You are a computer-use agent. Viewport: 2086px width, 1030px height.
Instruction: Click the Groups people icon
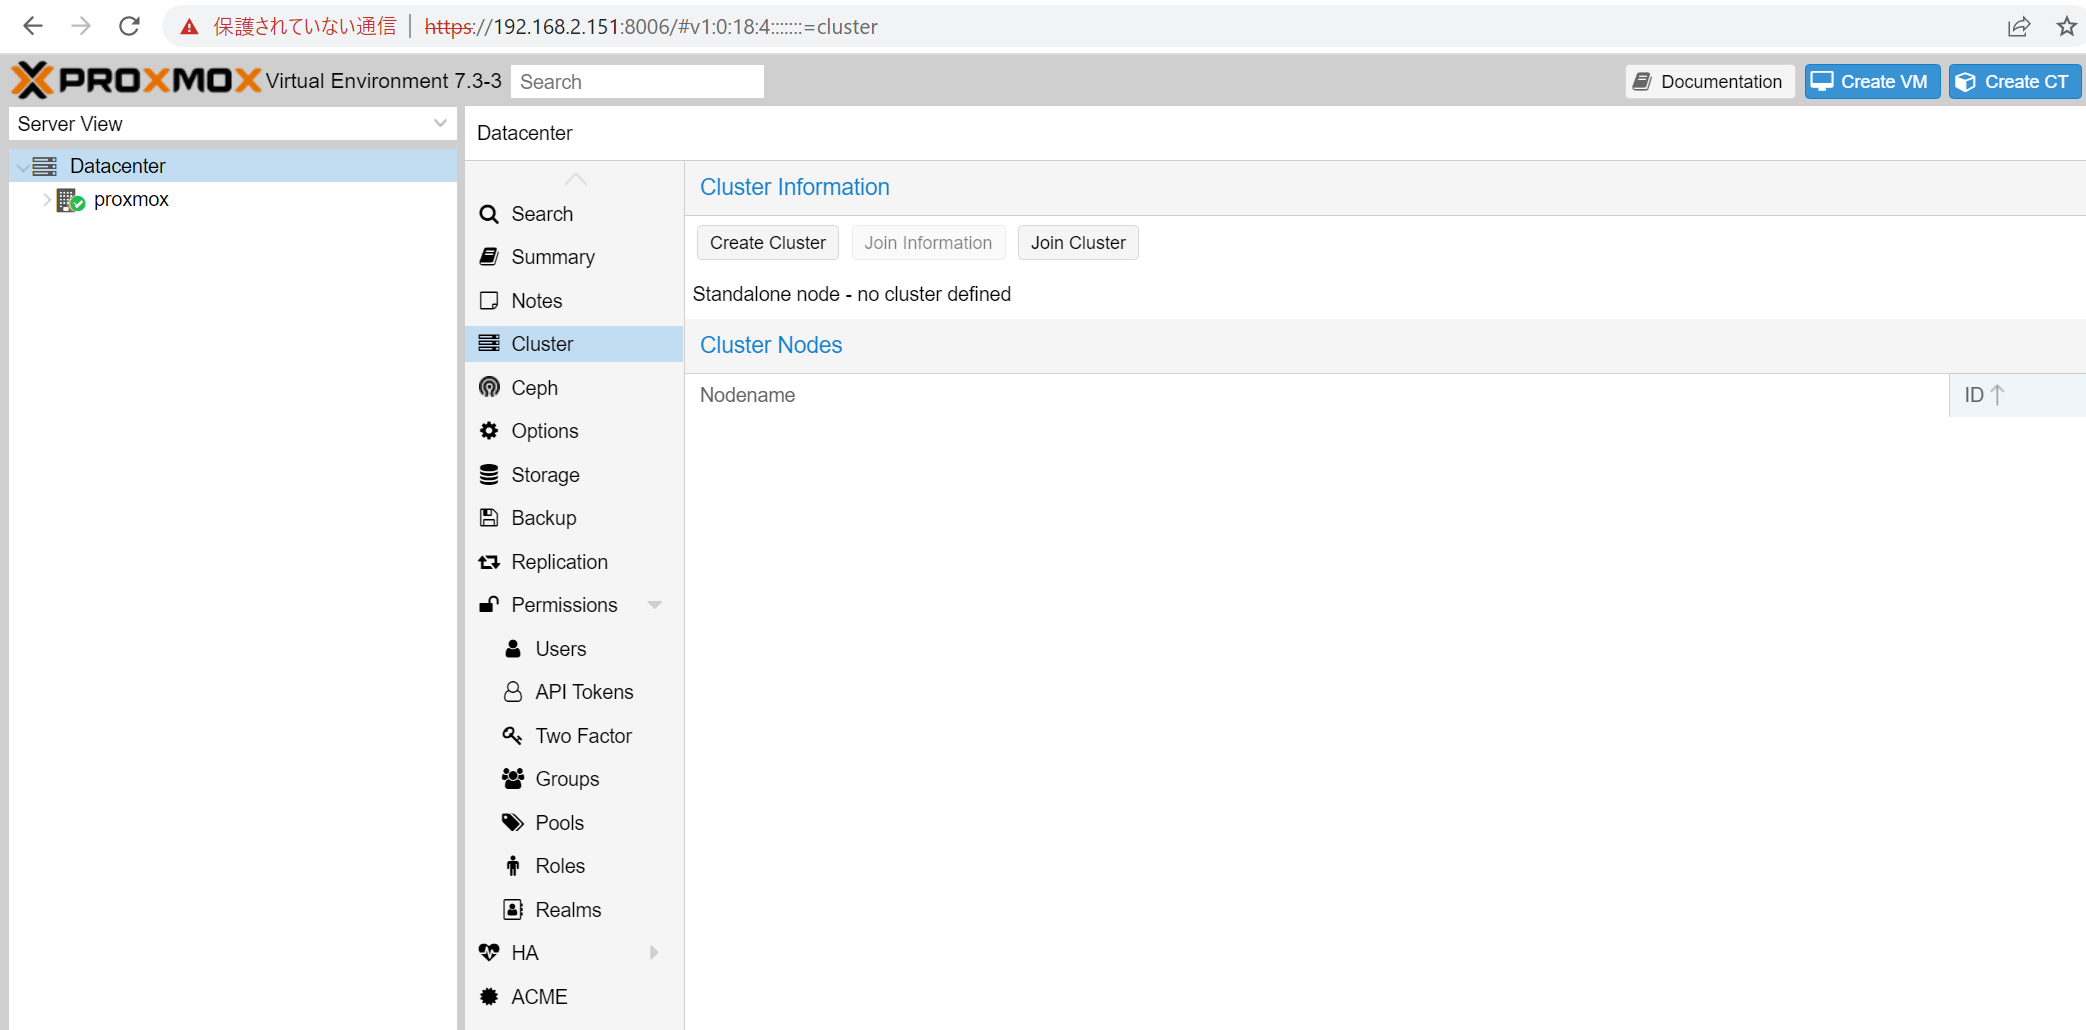click(x=513, y=779)
